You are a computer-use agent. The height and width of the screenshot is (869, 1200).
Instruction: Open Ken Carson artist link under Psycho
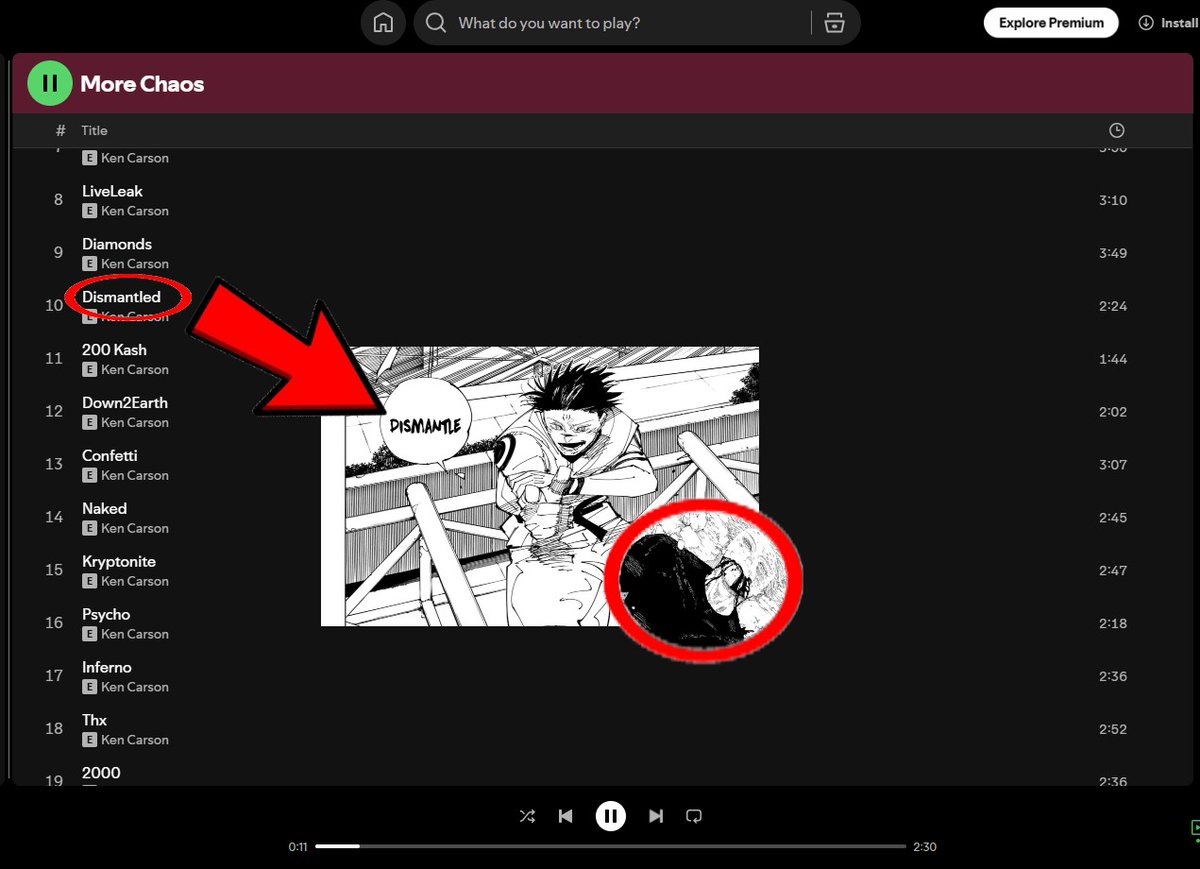click(135, 635)
